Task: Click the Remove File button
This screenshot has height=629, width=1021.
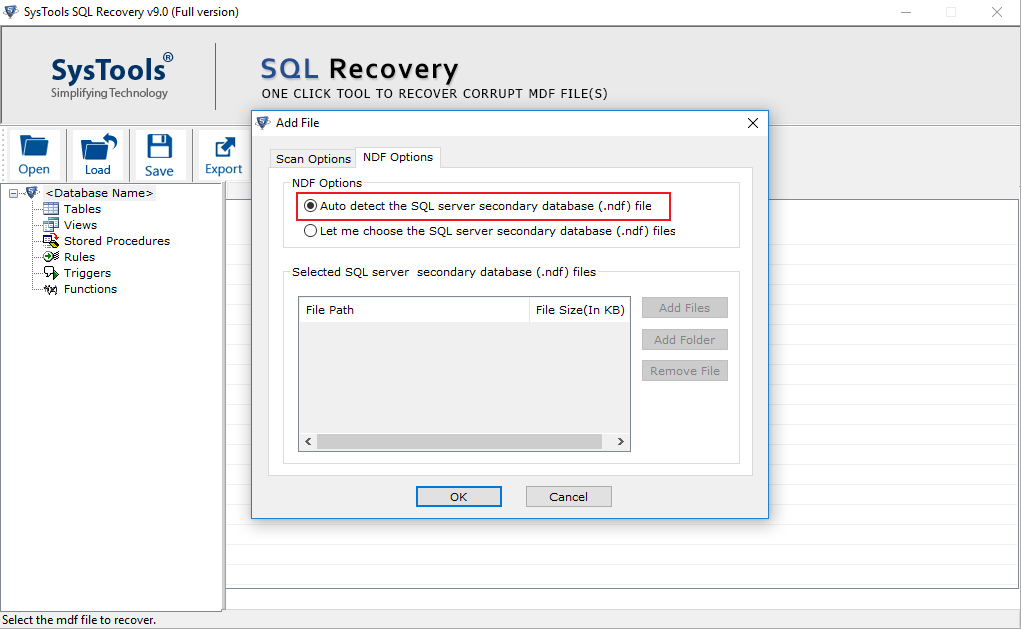Action: click(x=684, y=370)
